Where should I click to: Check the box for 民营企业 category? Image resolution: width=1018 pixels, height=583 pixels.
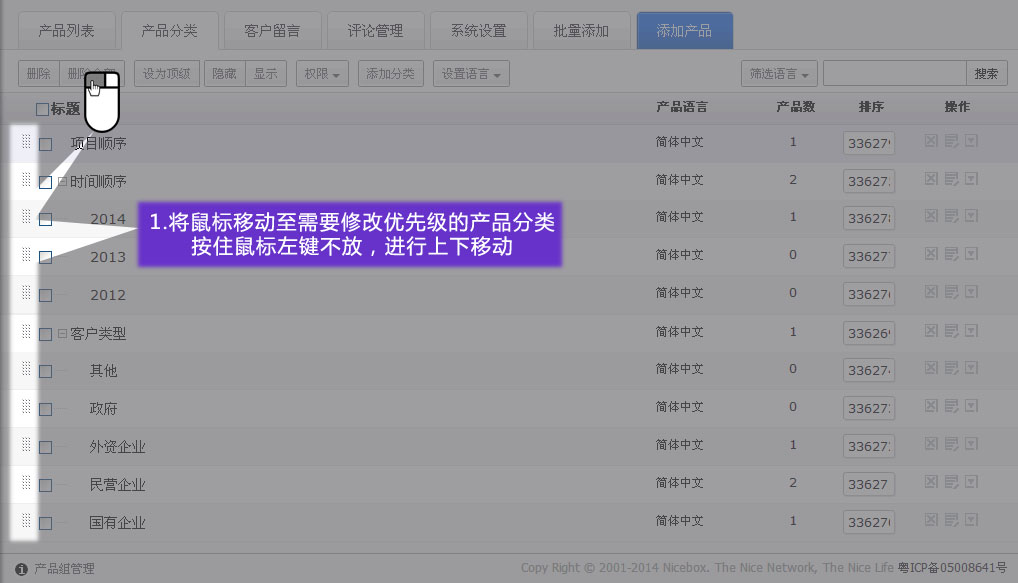[x=45, y=485]
